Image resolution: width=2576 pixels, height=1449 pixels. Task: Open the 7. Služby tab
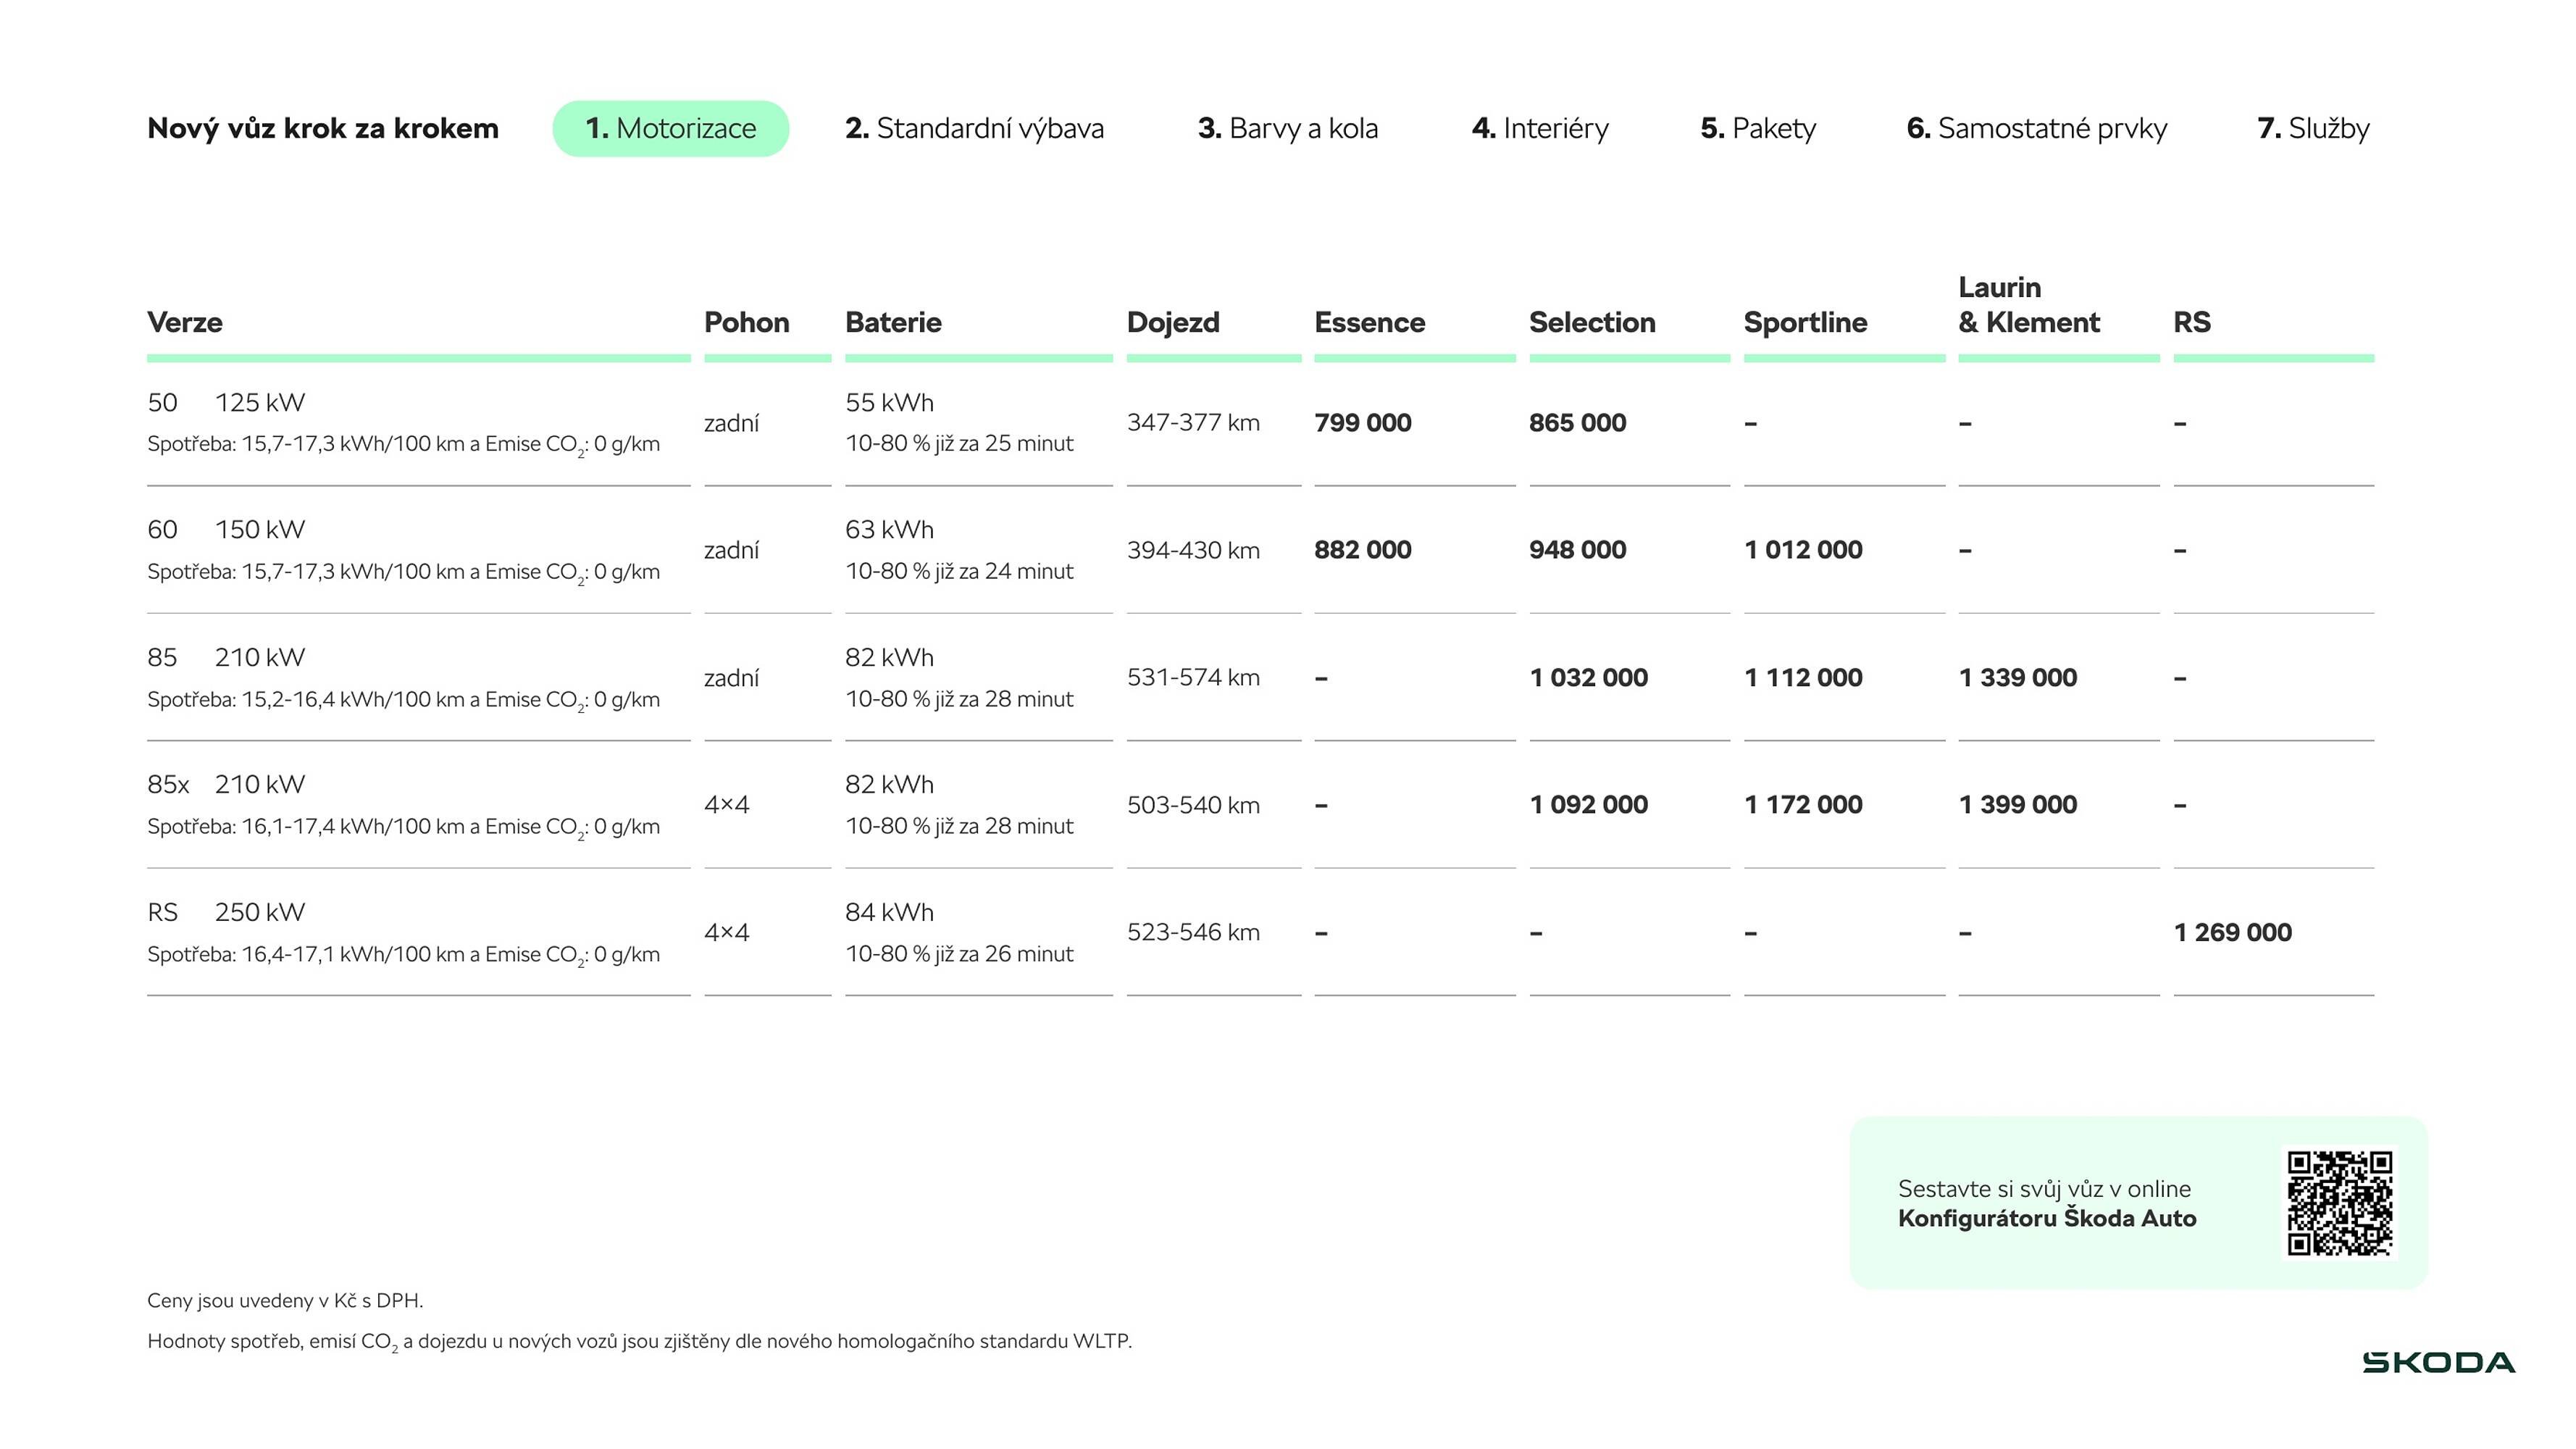[x=2313, y=128]
